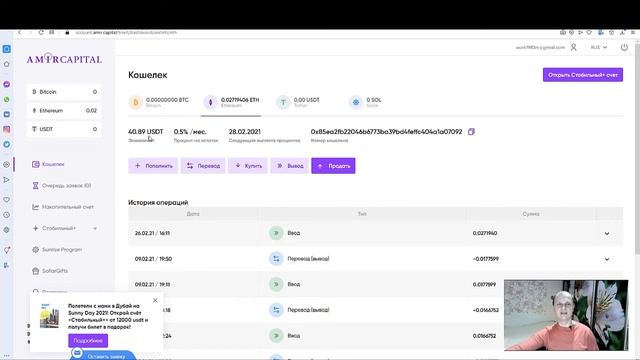Click green Ввод icon in 09.02.21 19:11 row
The width and height of the screenshot is (640, 360).
tap(276, 284)
